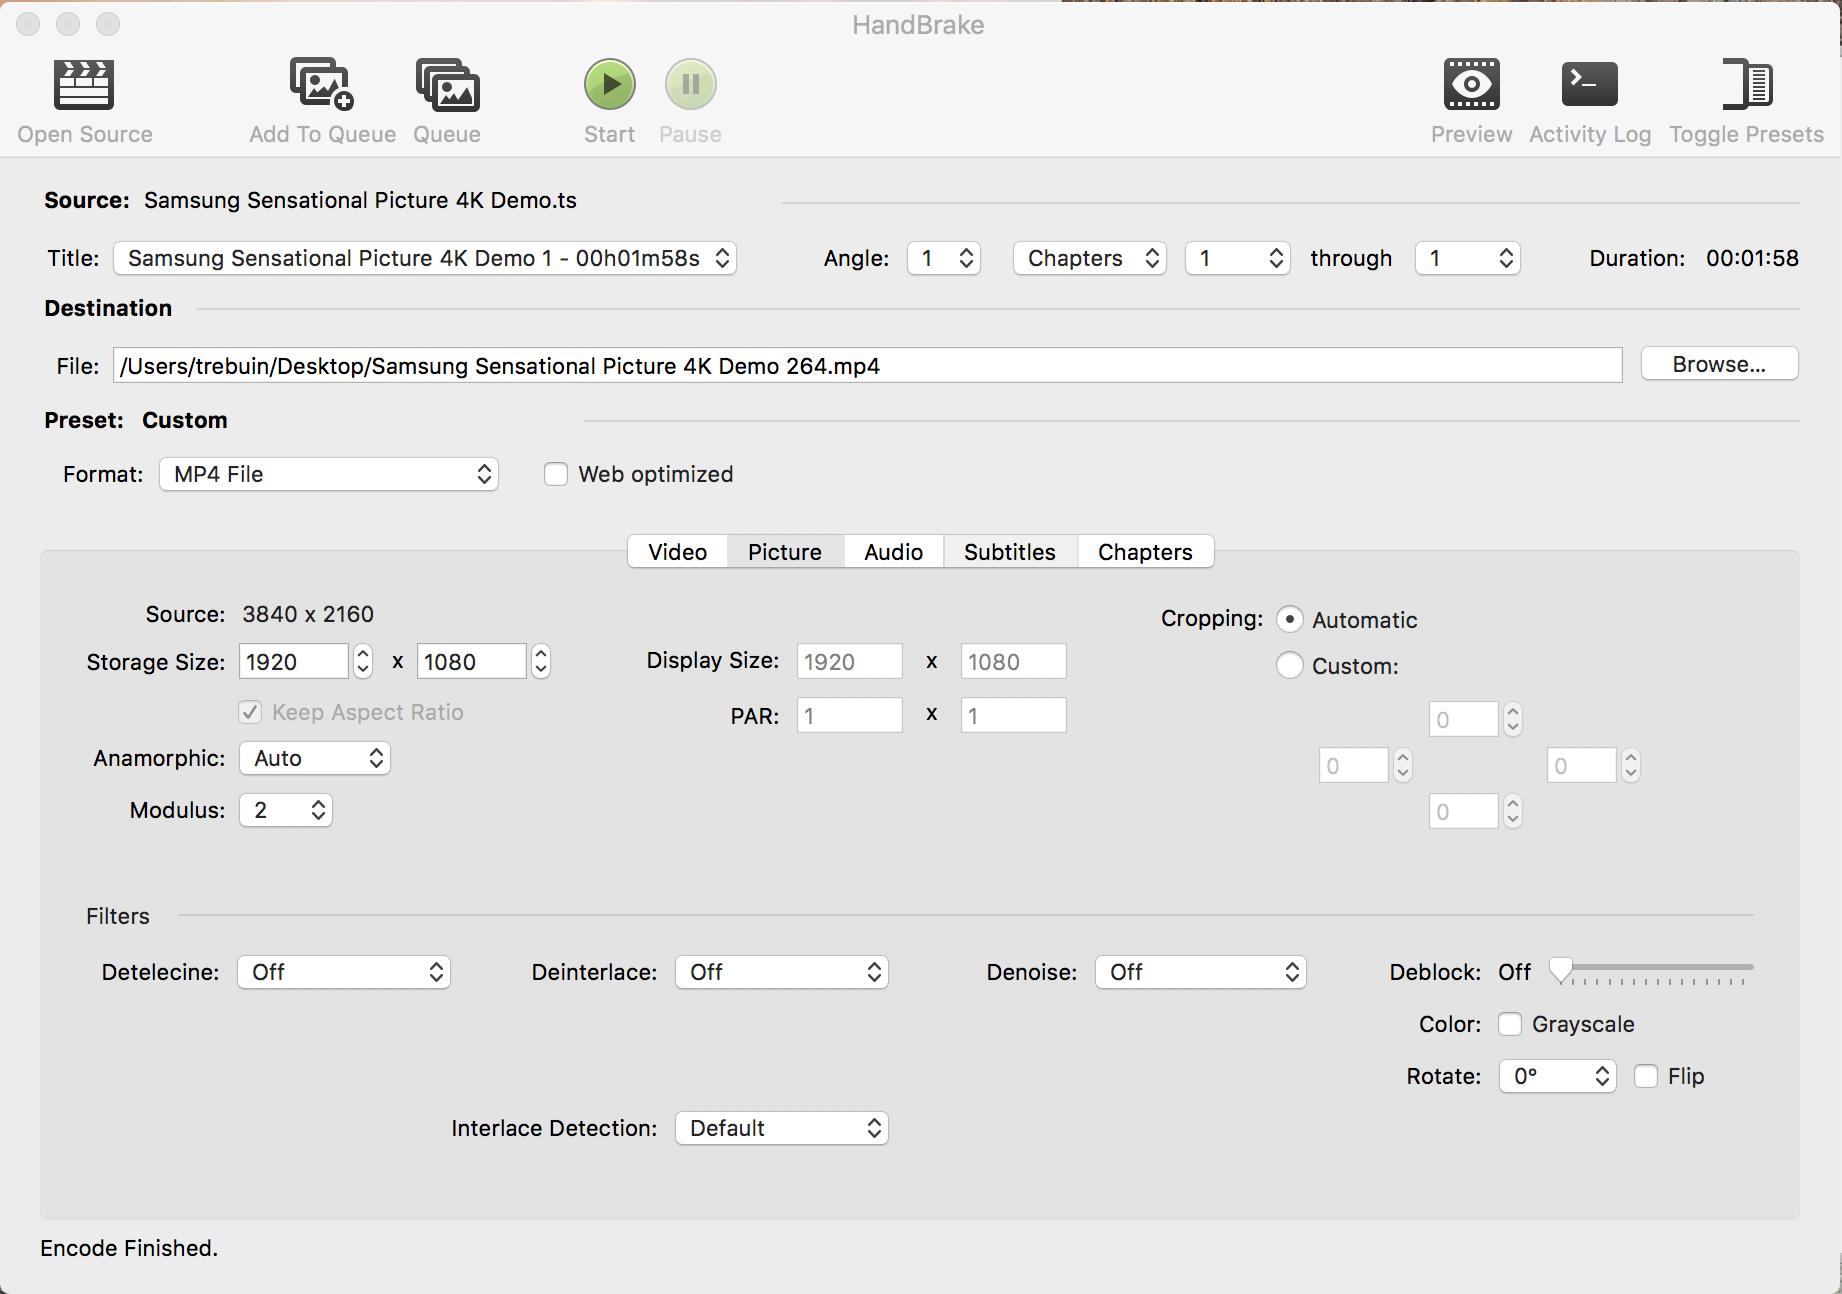Click the 'Encode Finished.' status text
Viewport: 1842px width, 1294px height.
[129, 1248]
